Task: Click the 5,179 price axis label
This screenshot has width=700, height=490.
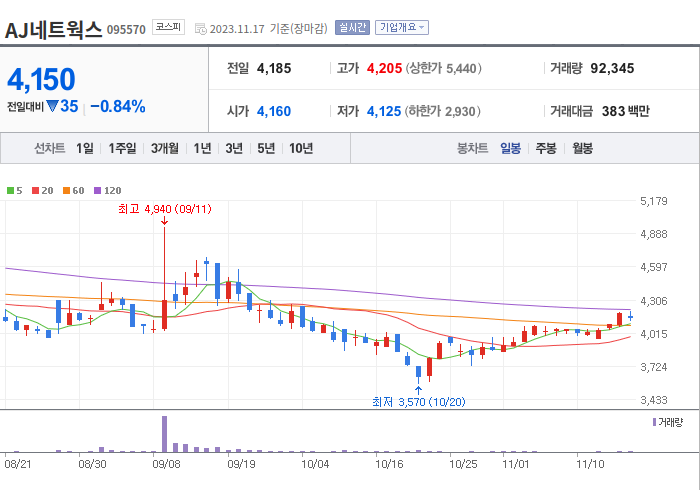Action: coord(654,201)
